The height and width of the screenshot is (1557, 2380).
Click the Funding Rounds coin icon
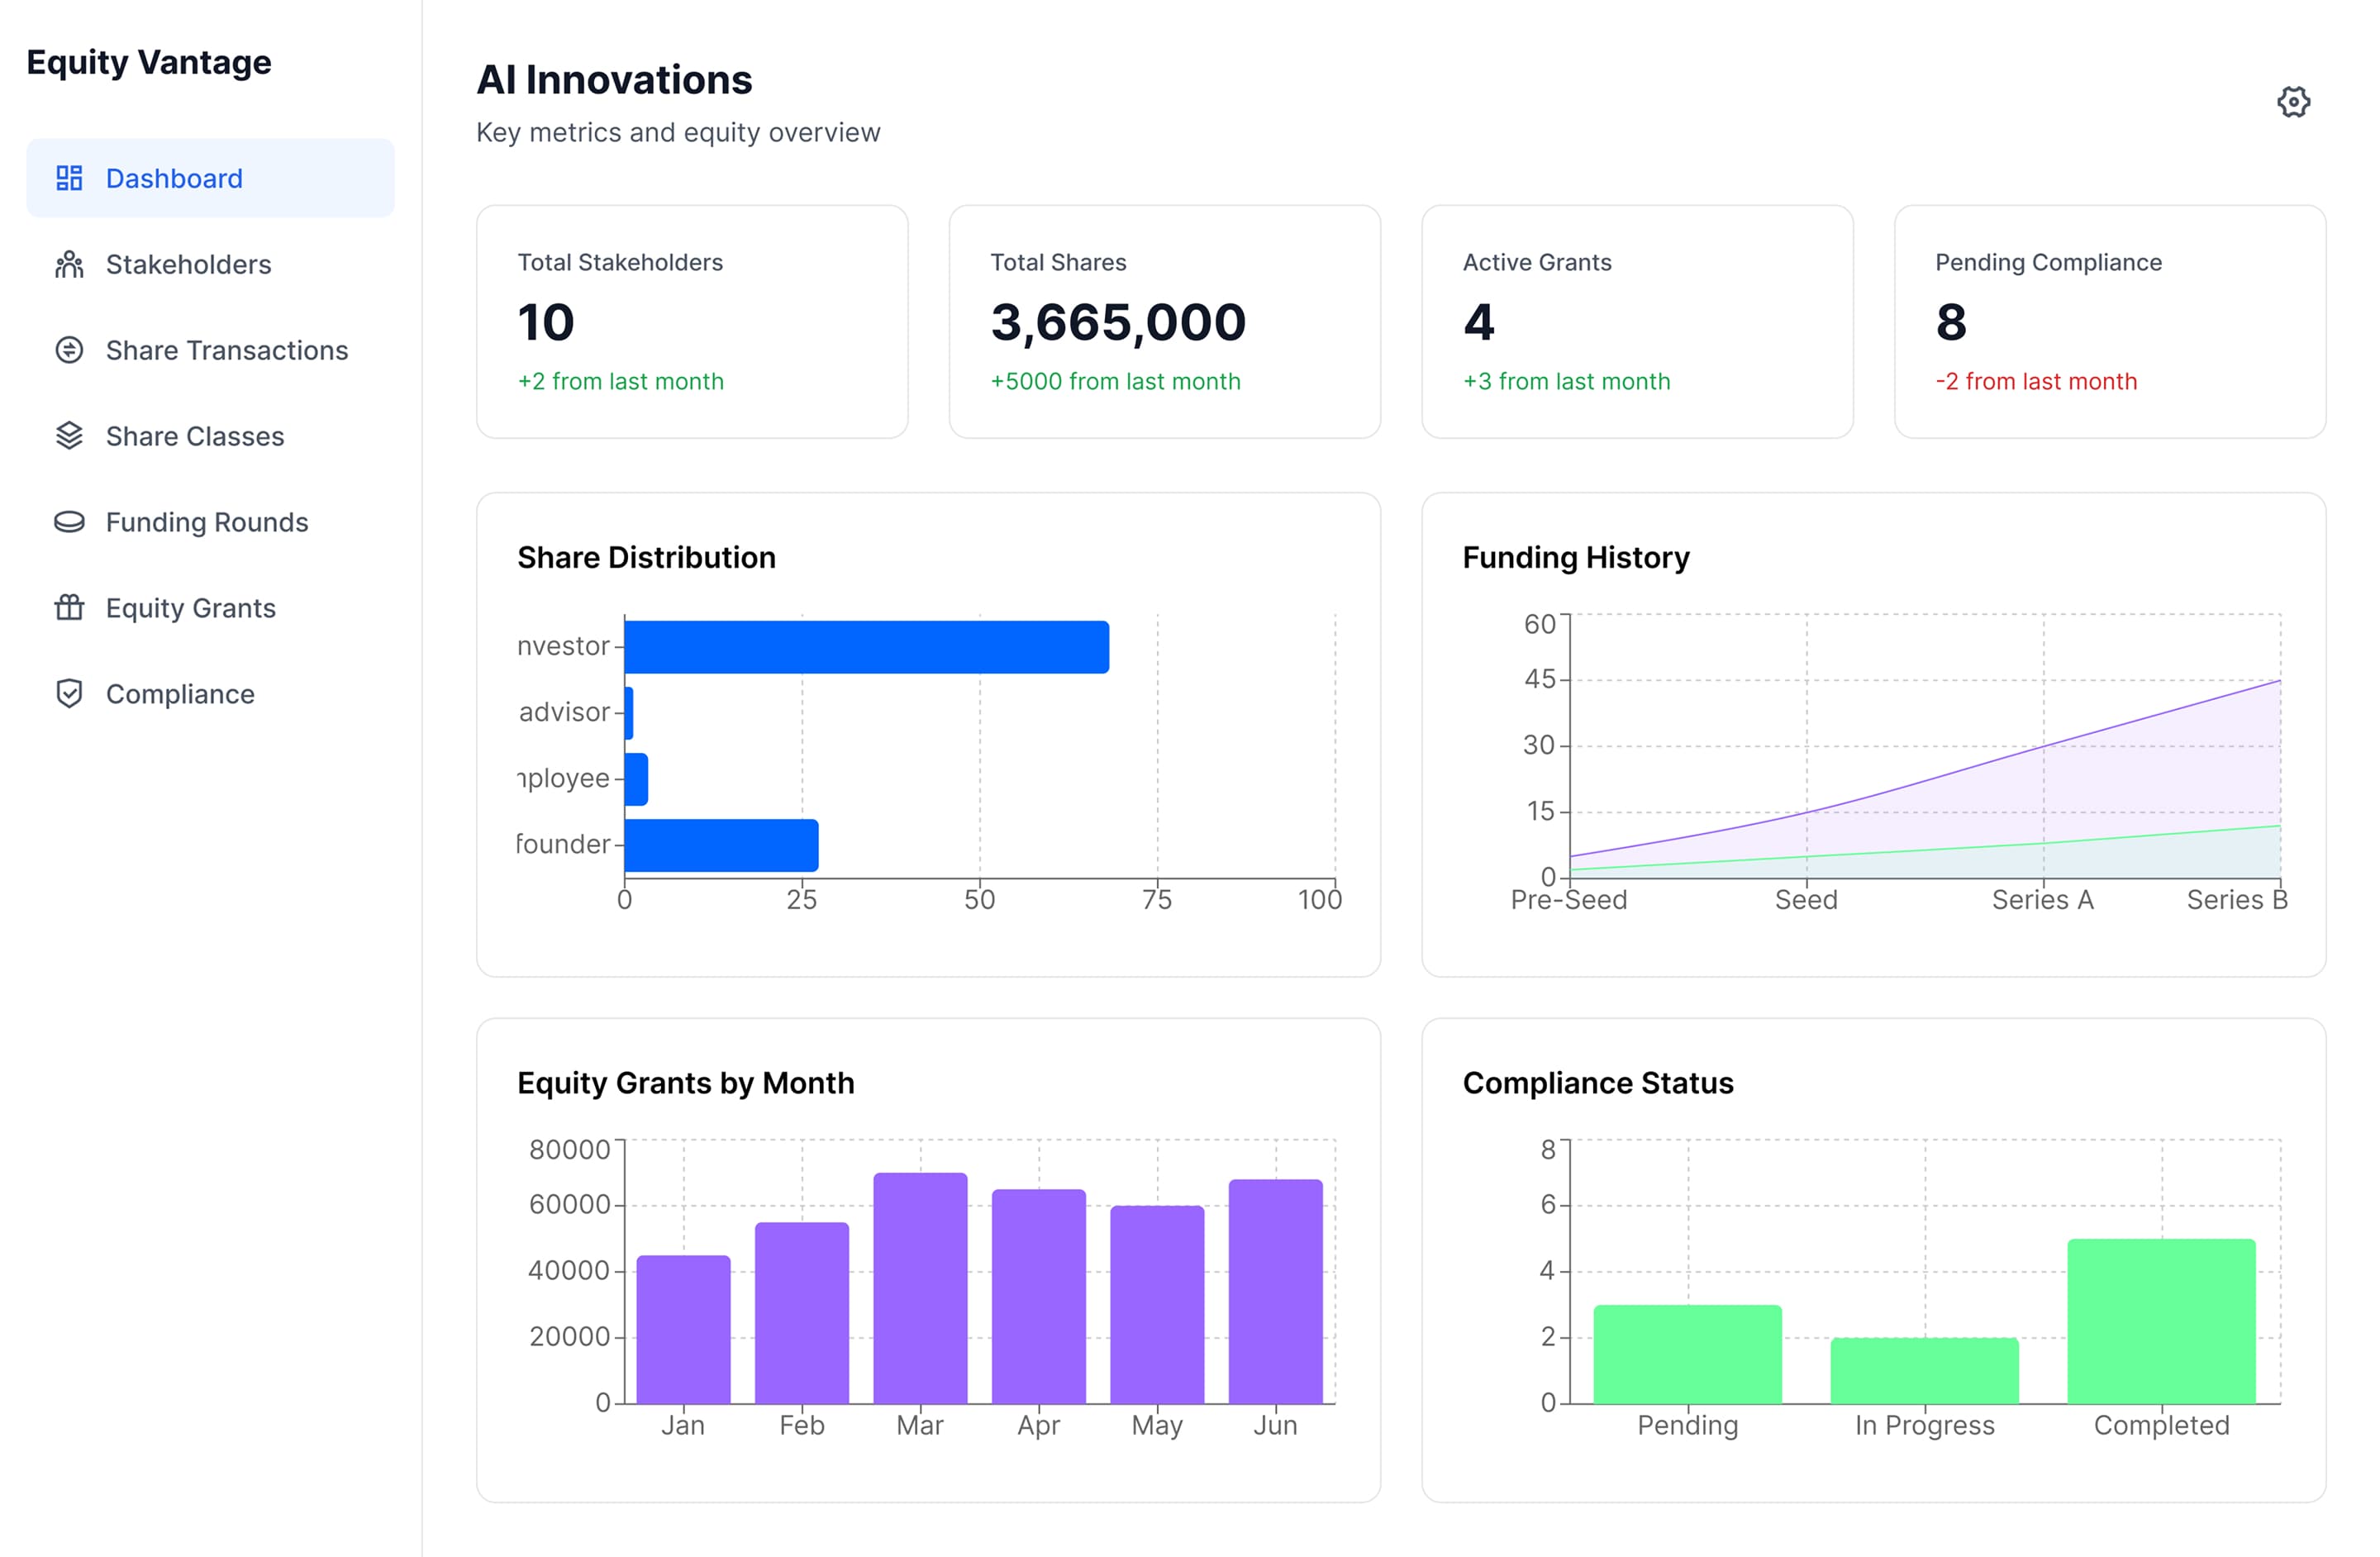pos(69,522)
